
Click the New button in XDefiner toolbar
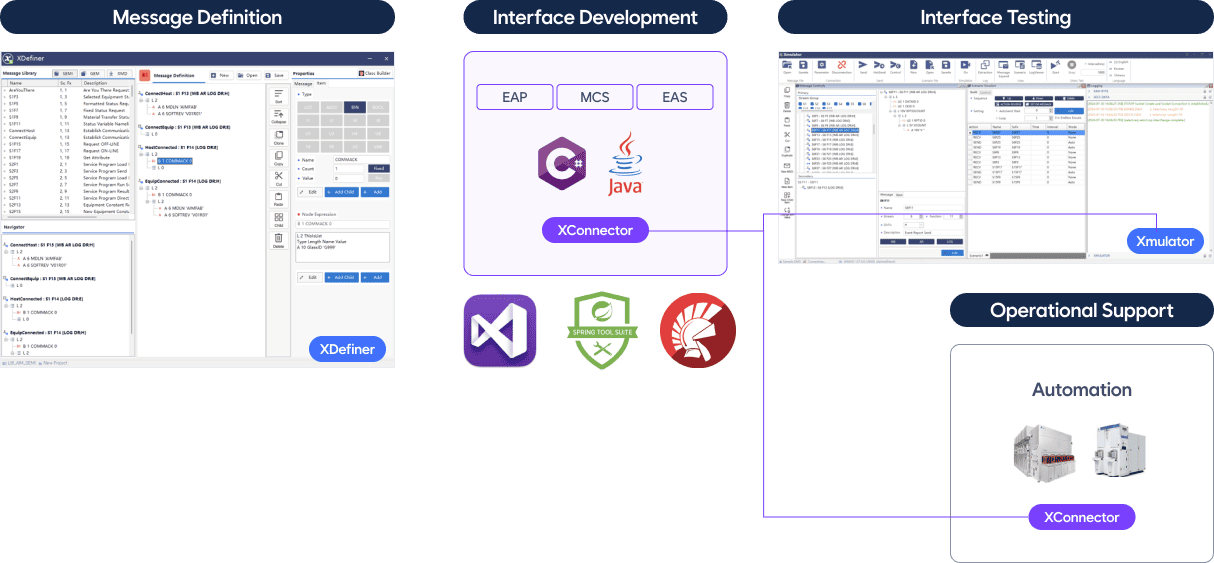click(x=220, y=75)
